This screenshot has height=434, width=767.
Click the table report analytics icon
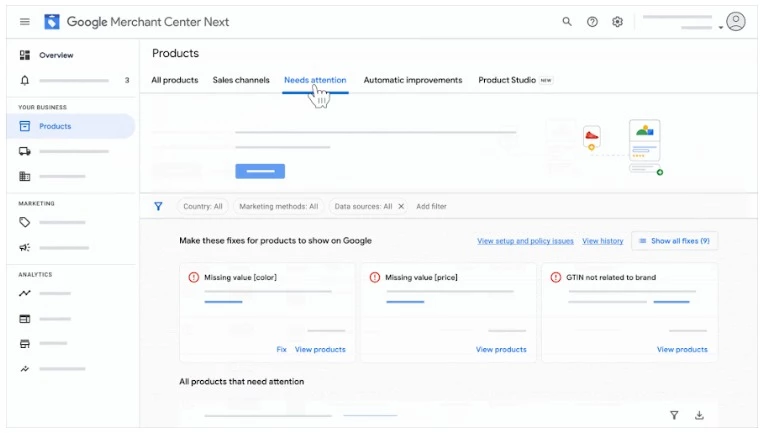[24, 319]
